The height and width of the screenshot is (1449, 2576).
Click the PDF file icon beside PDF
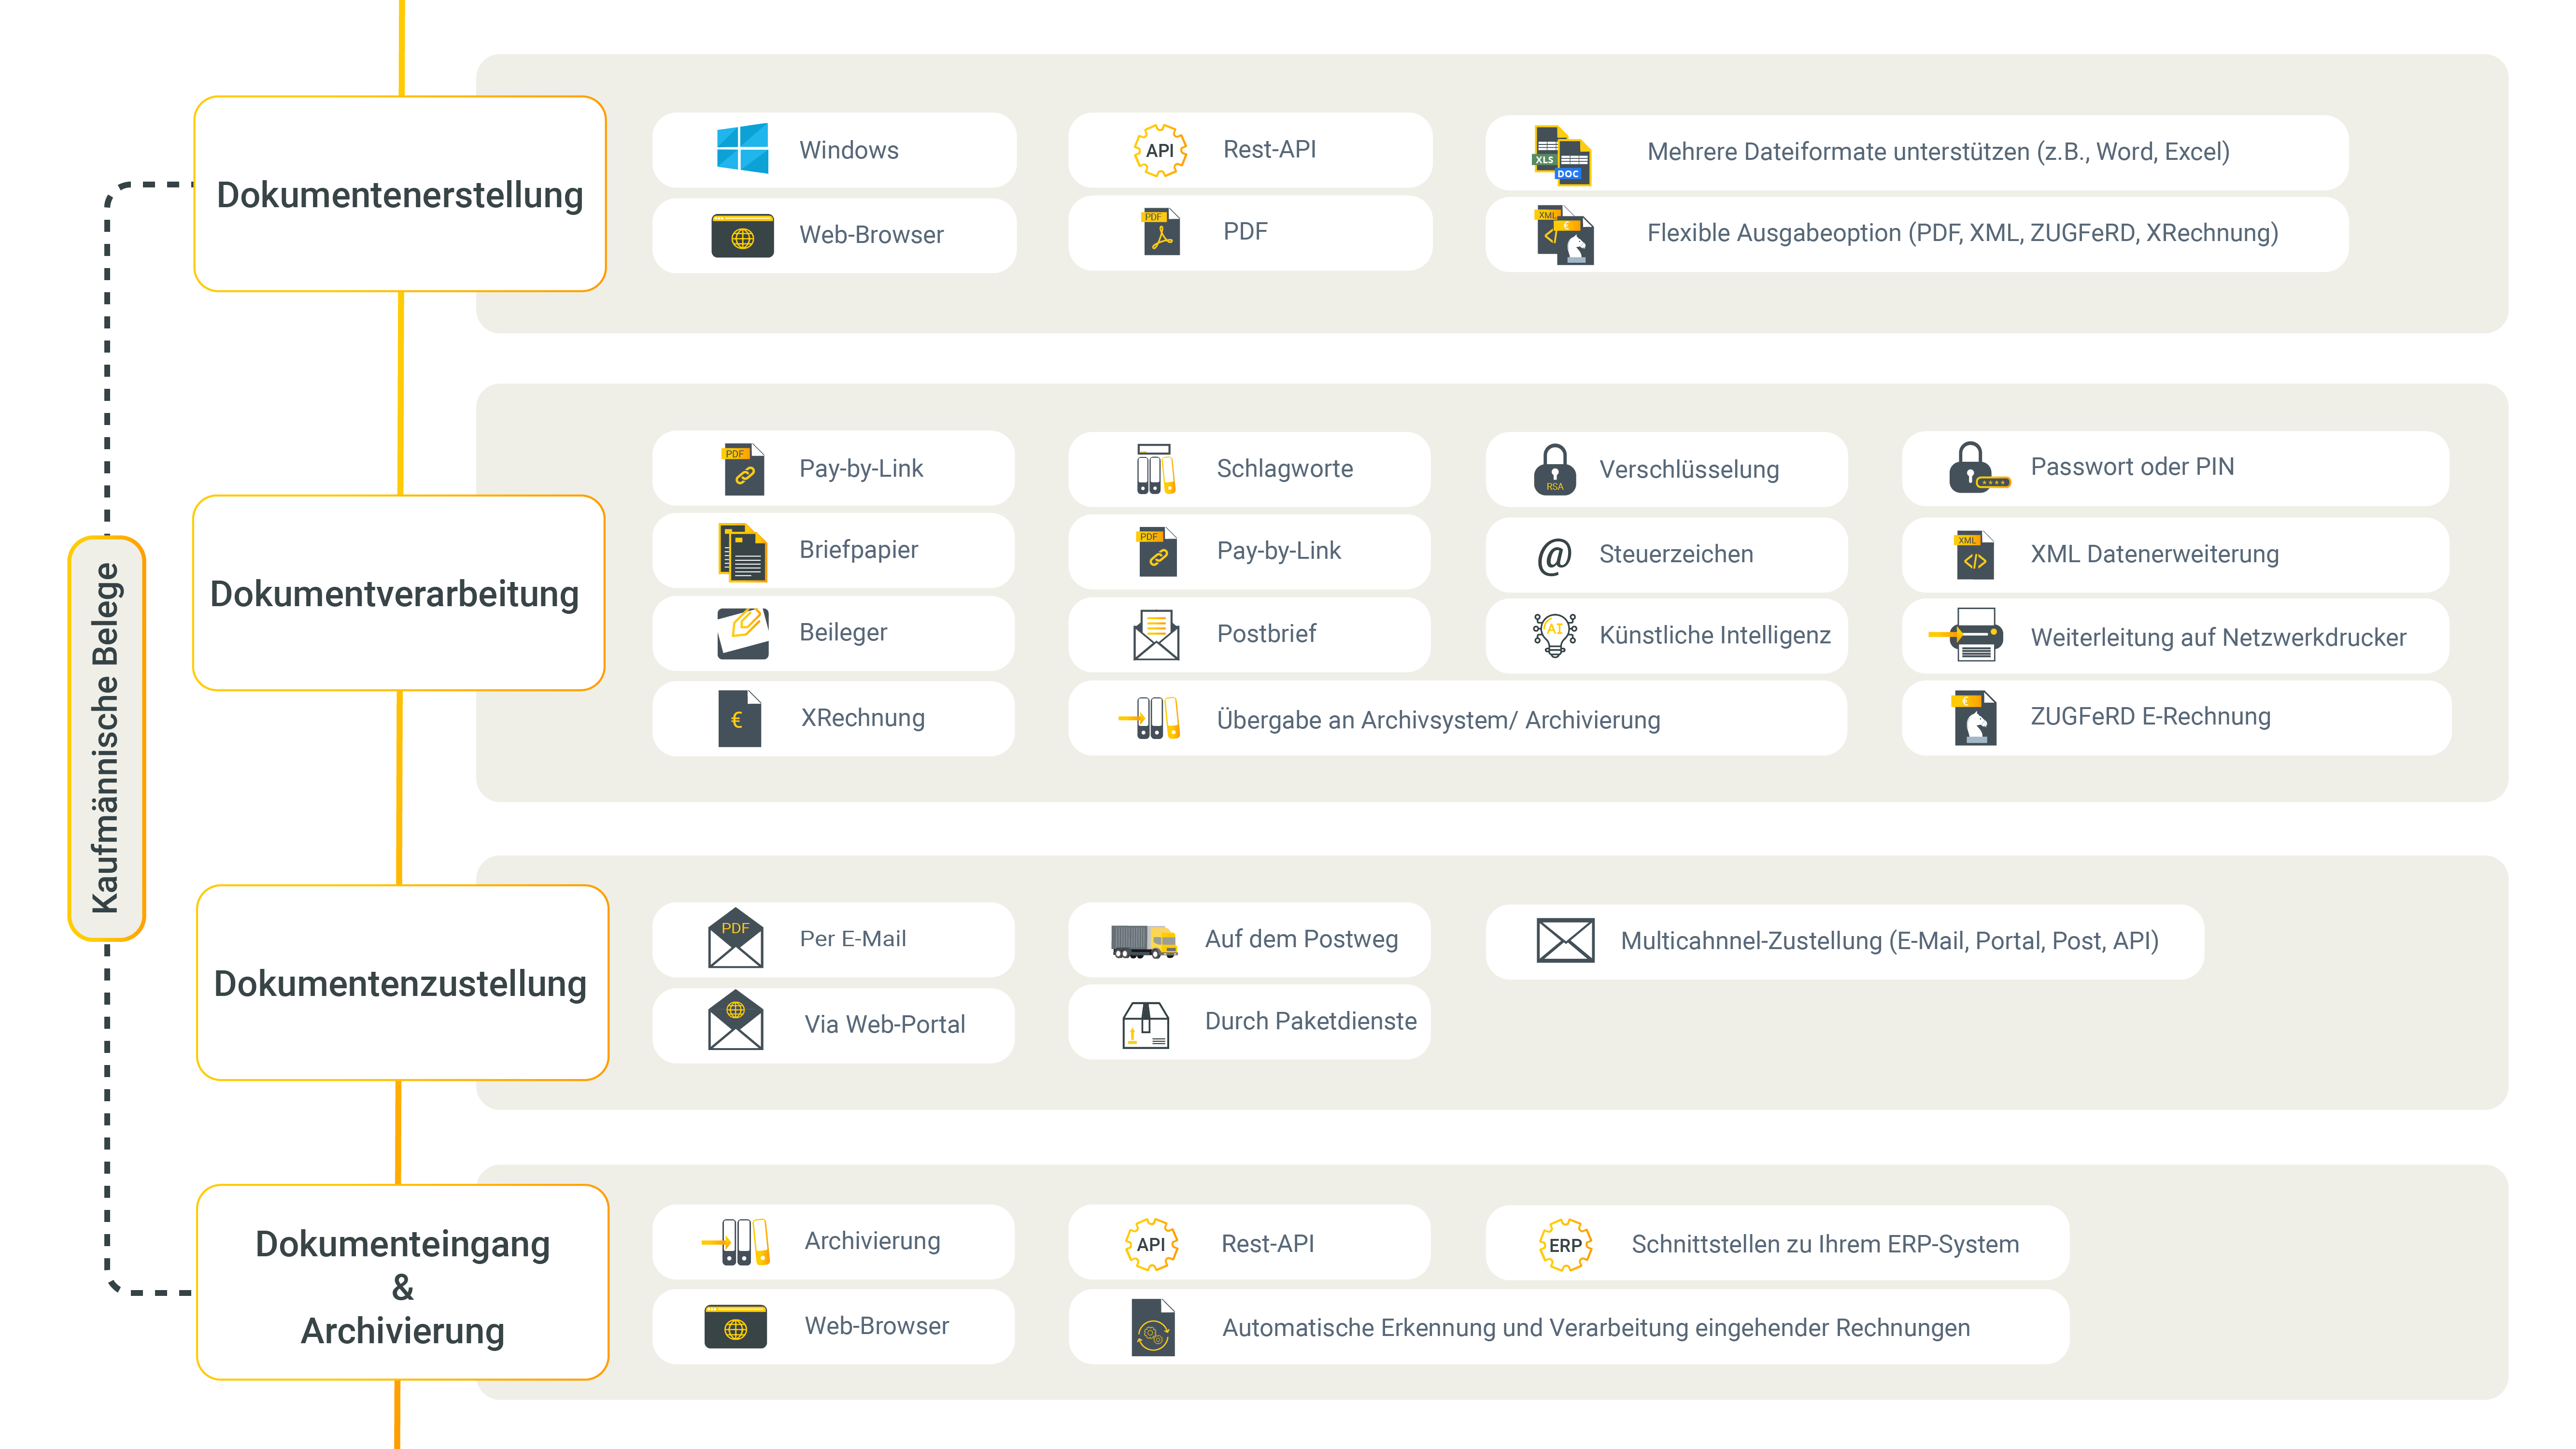tap(1161, 232)
